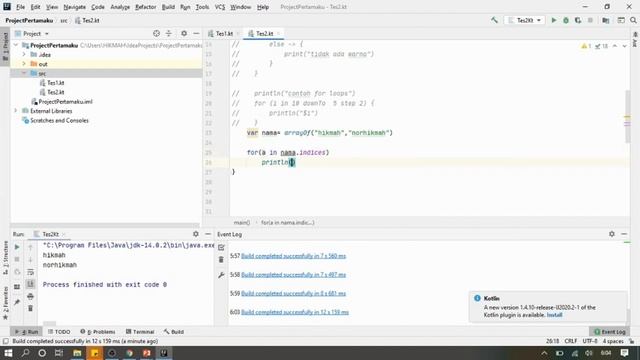Collapse the ProjectPertamaku root node
The width and height of the screenshot is (640, 360).
[16, 45]
